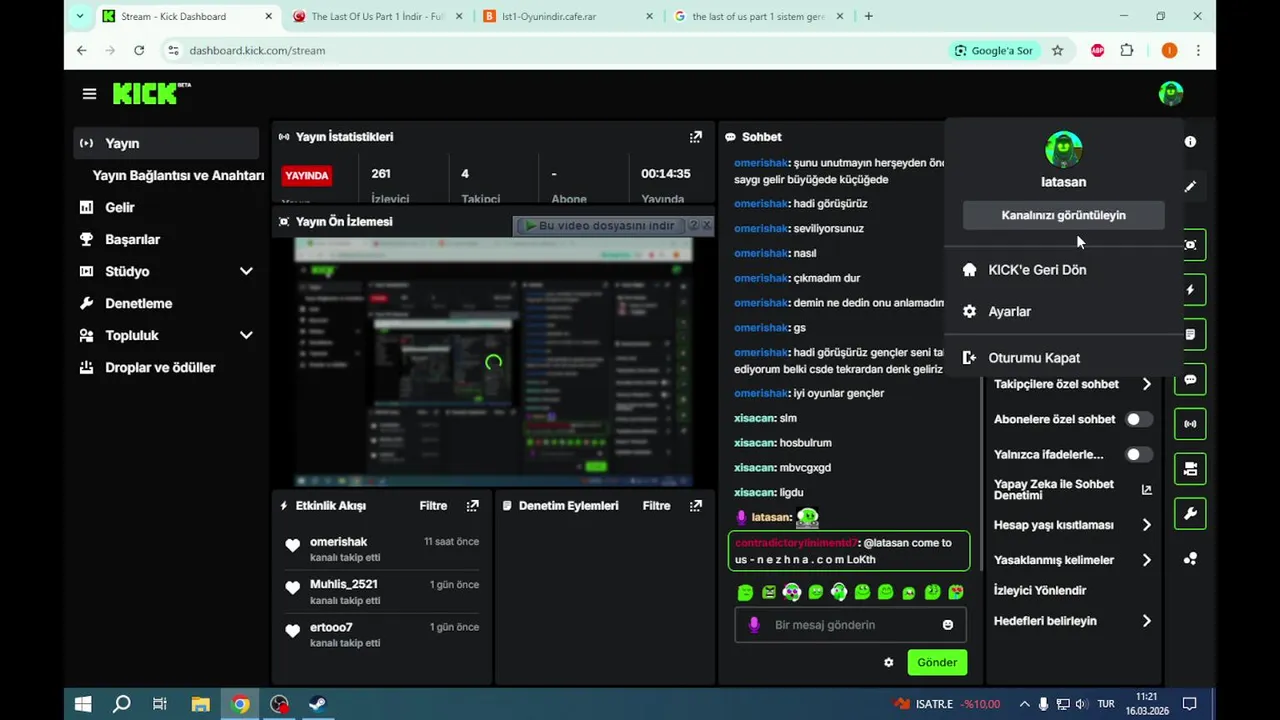Pop out the Etkinlik Akışı panel
This screenshot has width=1280, height=720.
(473, 506)
